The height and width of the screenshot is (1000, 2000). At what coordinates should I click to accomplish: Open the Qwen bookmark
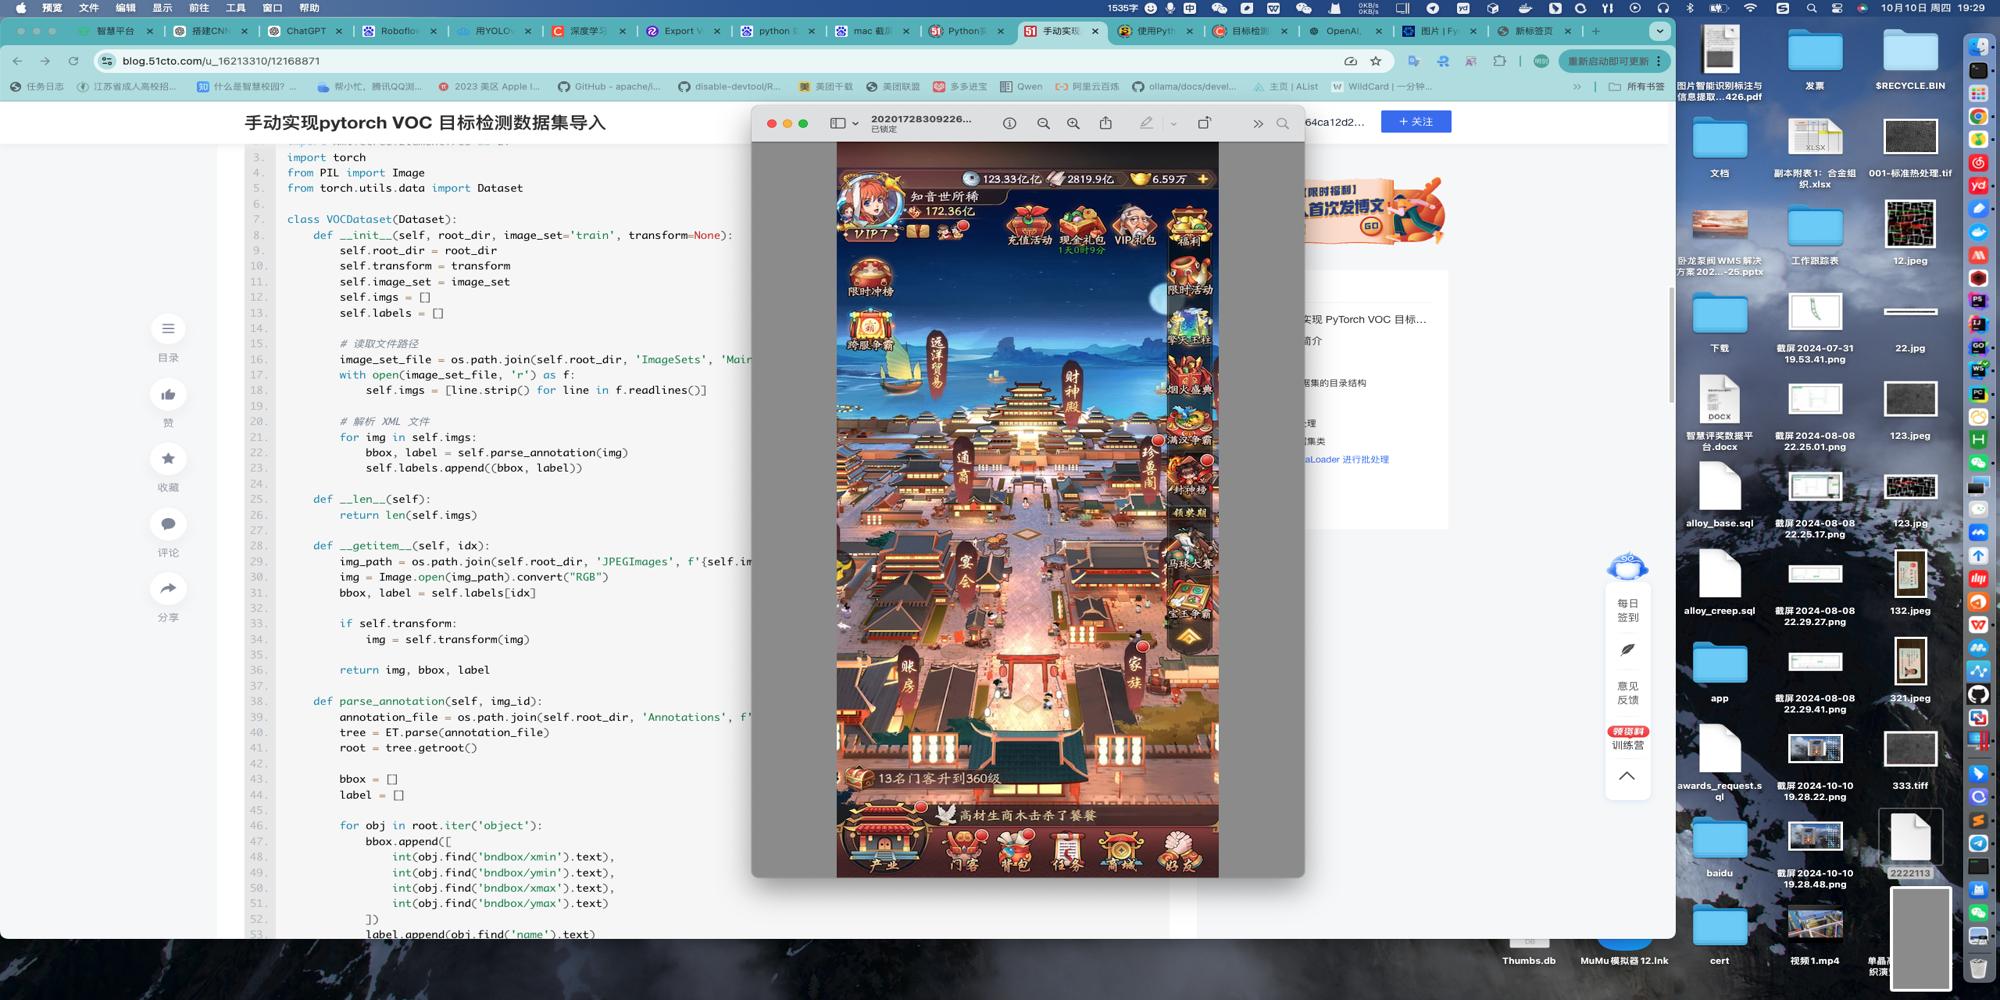[x=1021, y=87]
